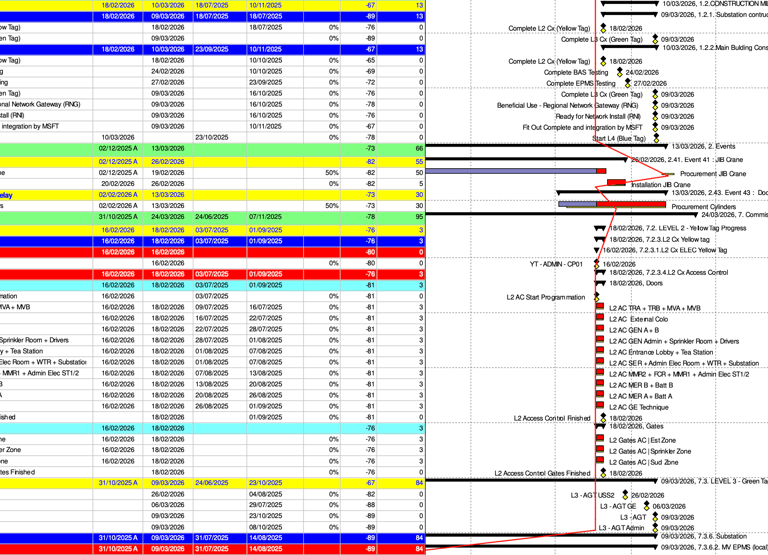Image resolution: width=768 pixels, height=555 pixels.
Task: Click the 08/10/2025 date cell
Action: (x=265, y=527)
